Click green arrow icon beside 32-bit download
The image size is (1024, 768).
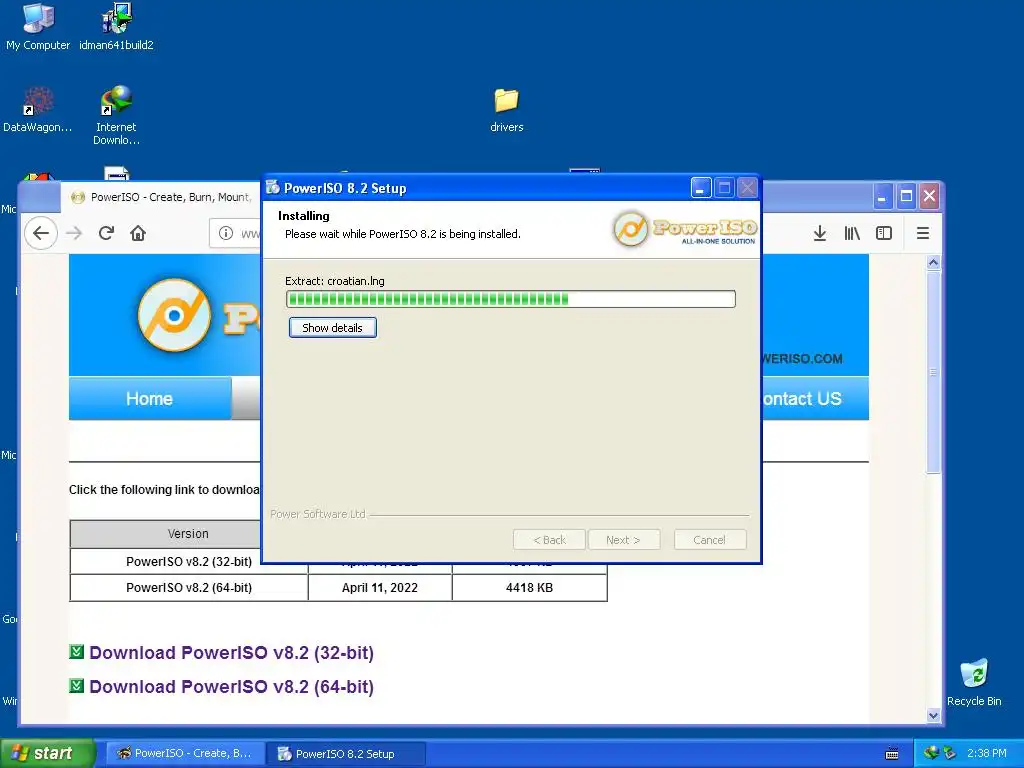point(76,652)
